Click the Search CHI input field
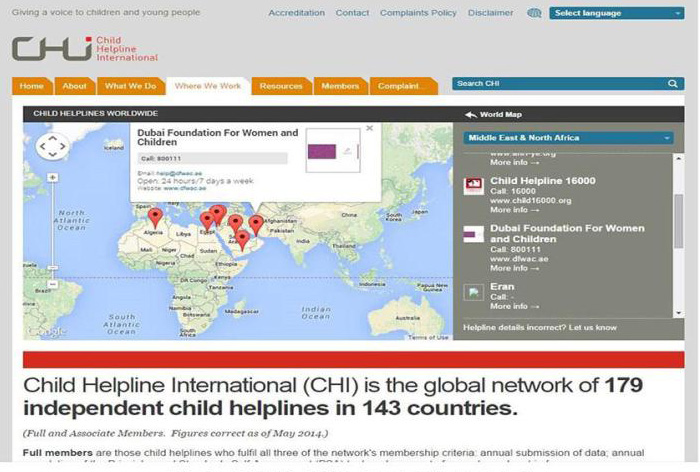Screen dimensions: 700x472 pyautogui.click(x=555, y=84)
